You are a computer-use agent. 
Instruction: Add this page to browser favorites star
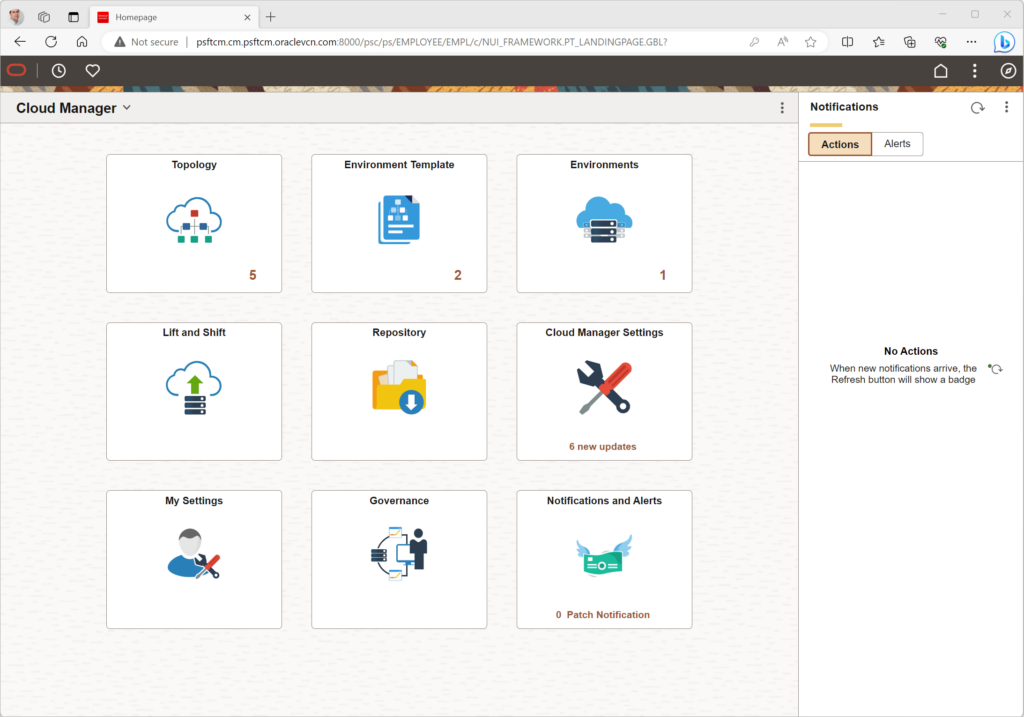click(x=810, y=42)
